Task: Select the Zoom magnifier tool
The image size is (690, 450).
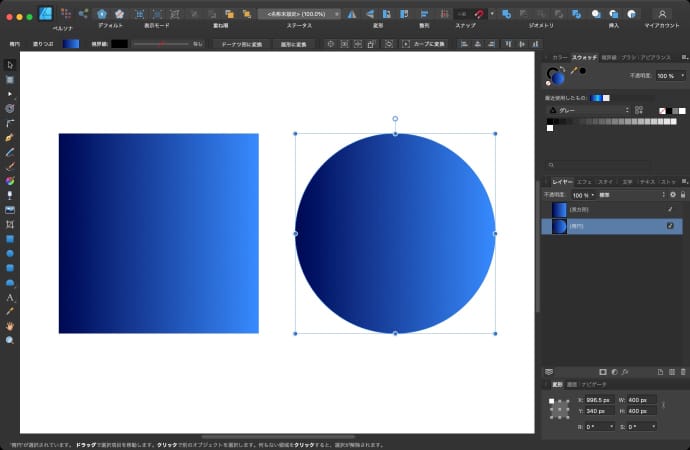Action: click(x=10, y=340)
